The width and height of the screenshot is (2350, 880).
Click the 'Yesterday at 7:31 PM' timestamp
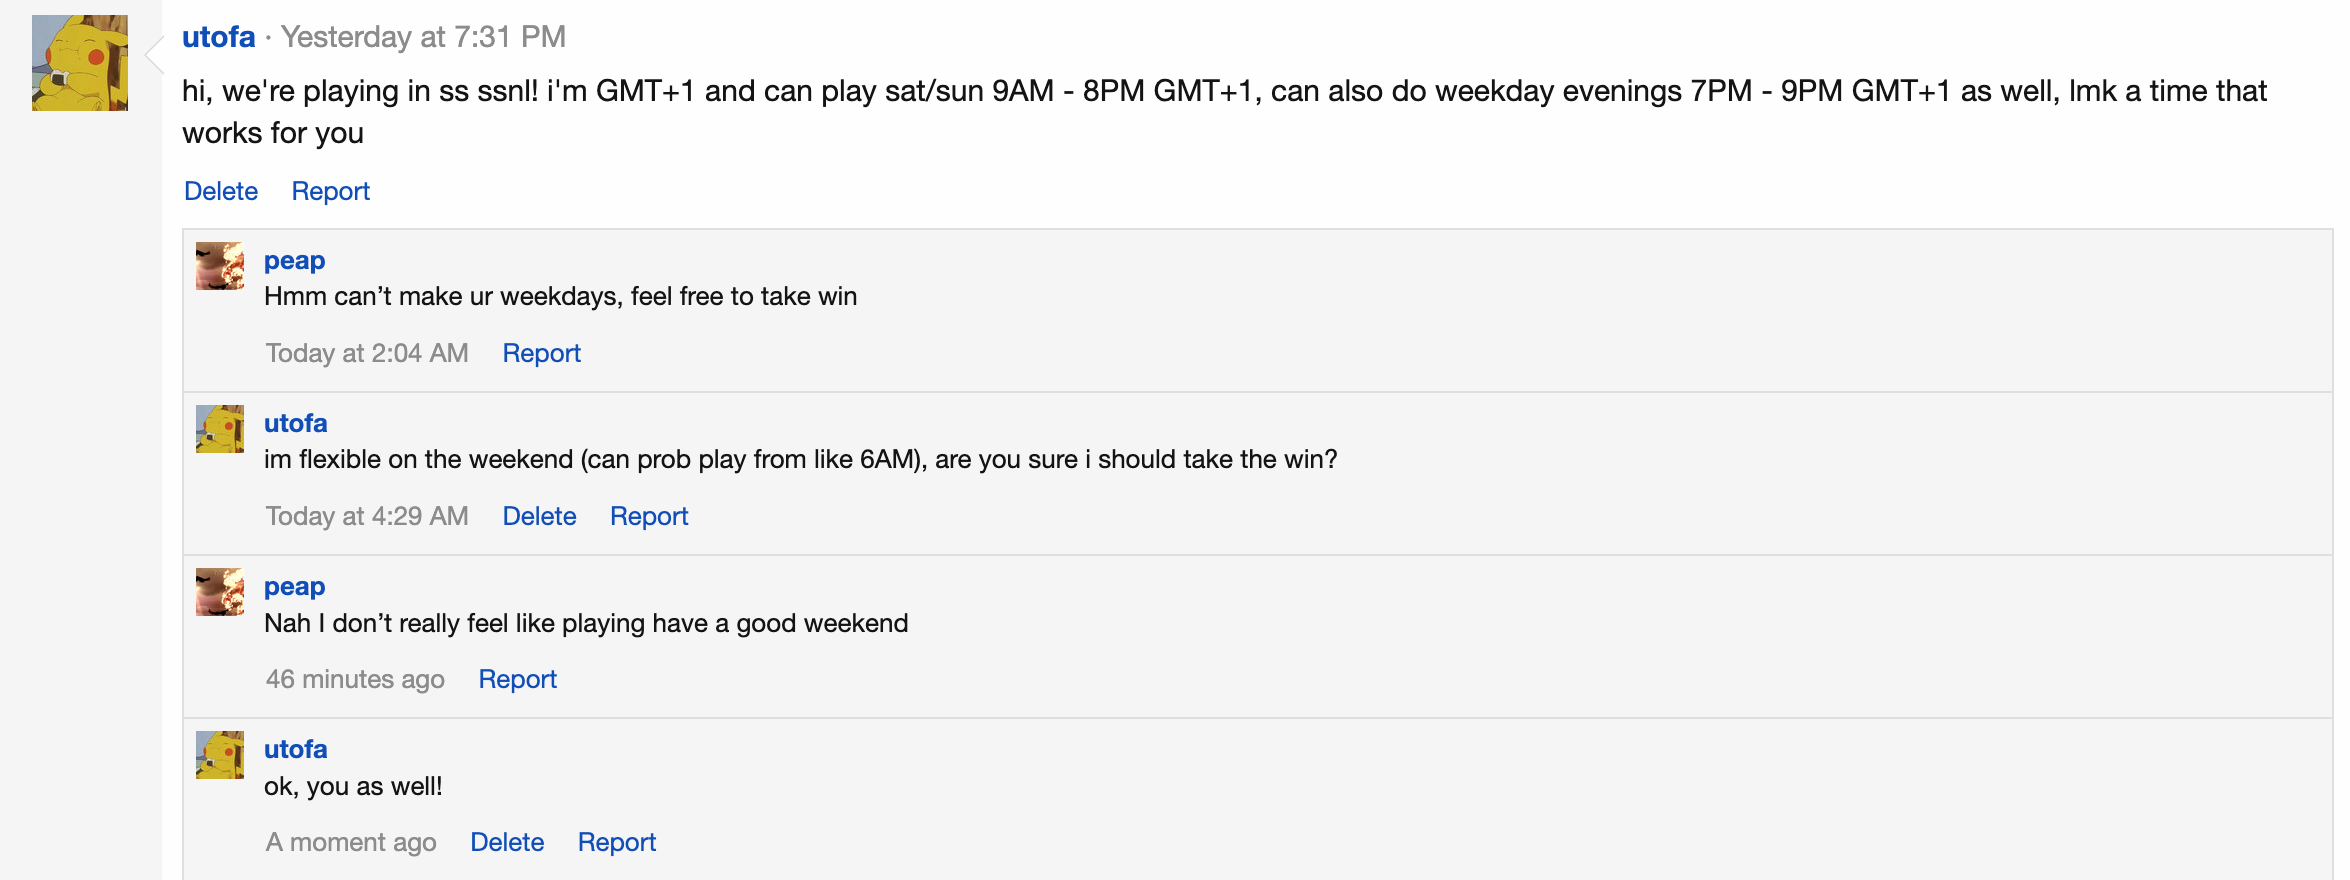[x=423, y=37]
